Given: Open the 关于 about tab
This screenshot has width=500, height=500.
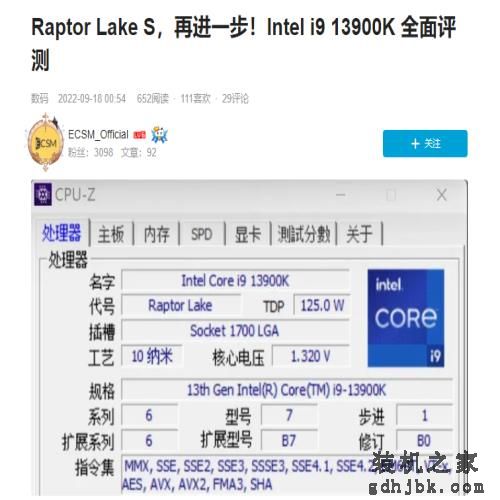Looking at the screenshot, I should pos(359,234).
